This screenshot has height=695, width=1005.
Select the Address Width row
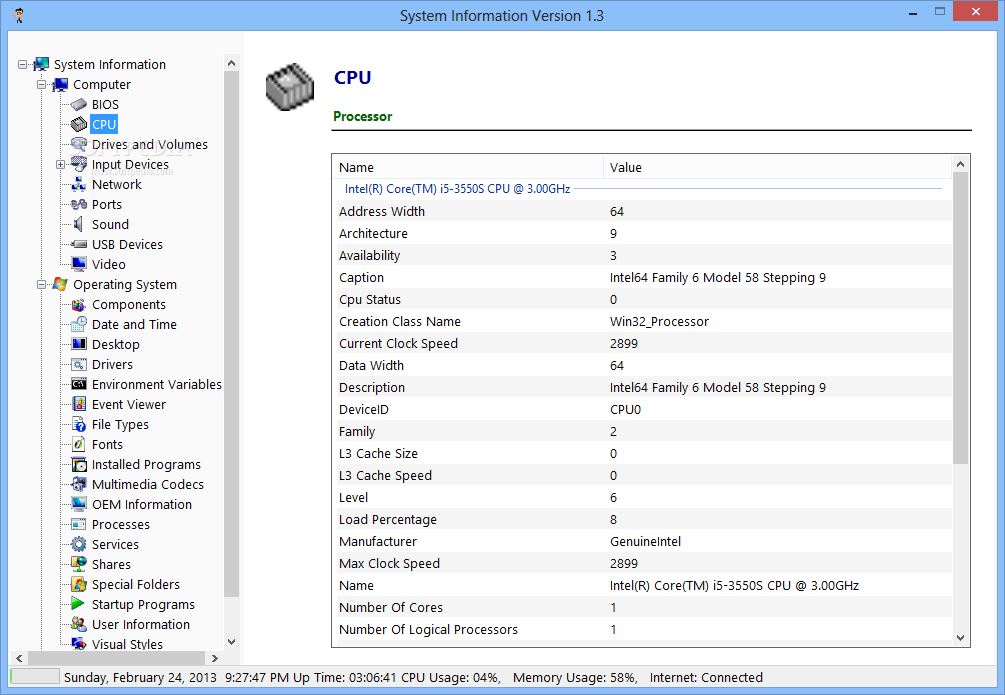point(642,212)
